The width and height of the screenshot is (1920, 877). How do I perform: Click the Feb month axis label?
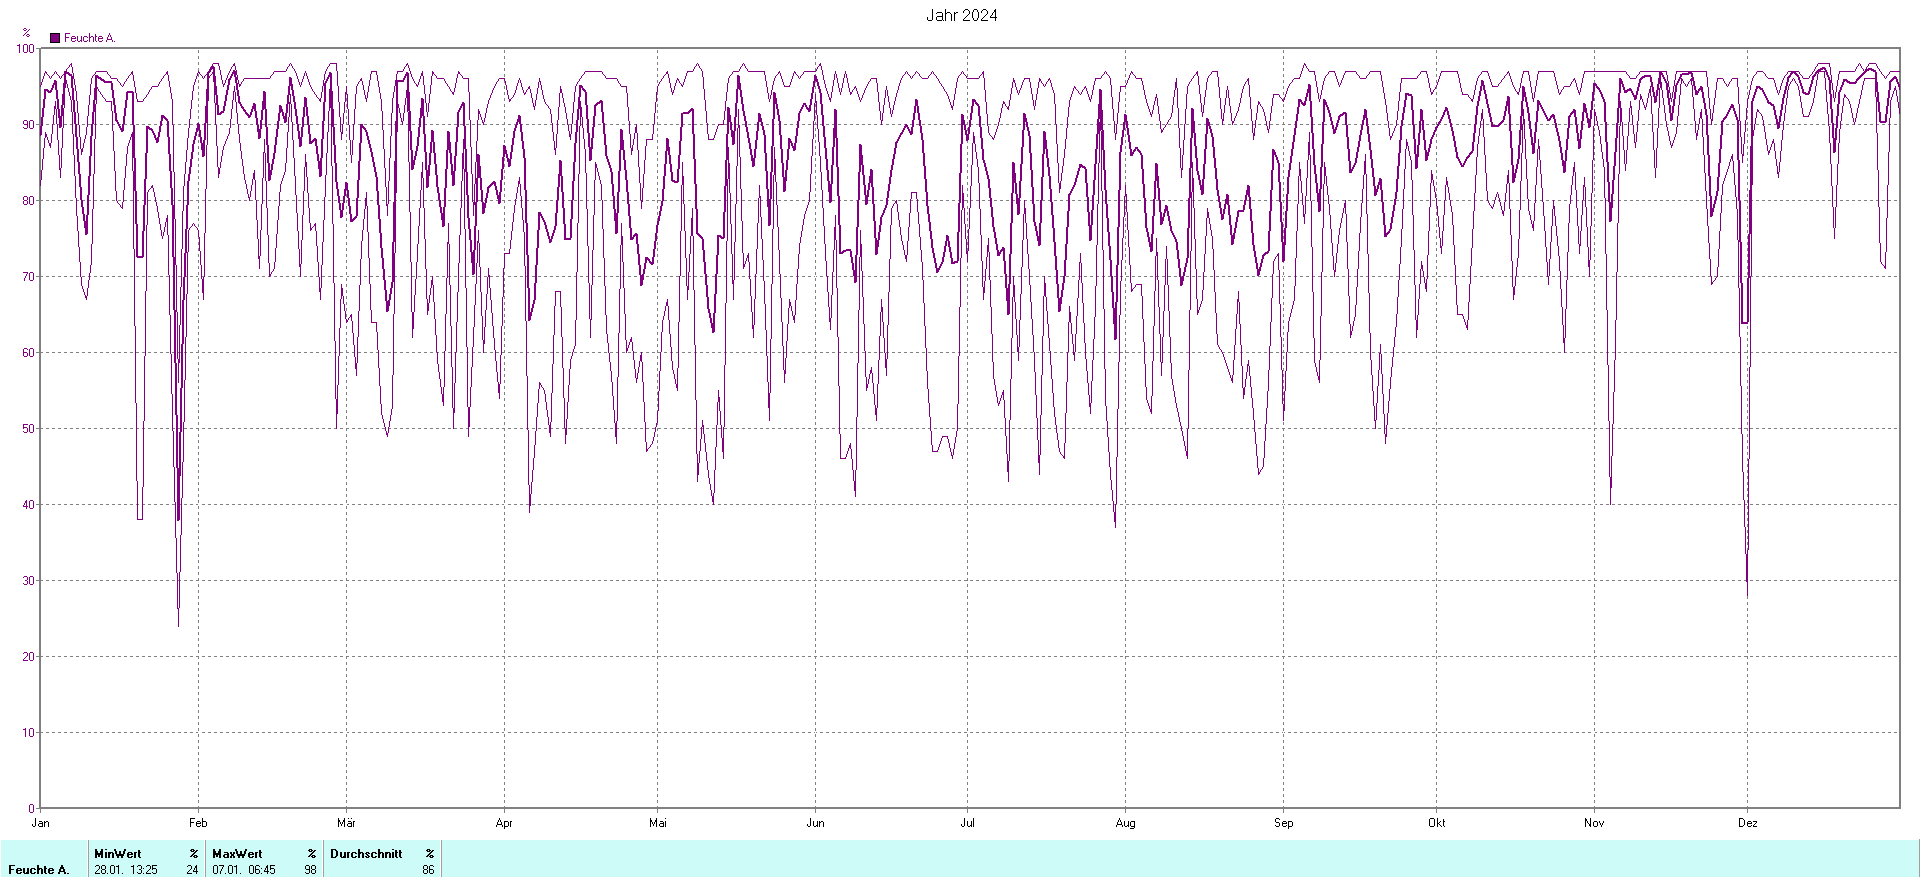pyautogui.click(x=198, y=823)
